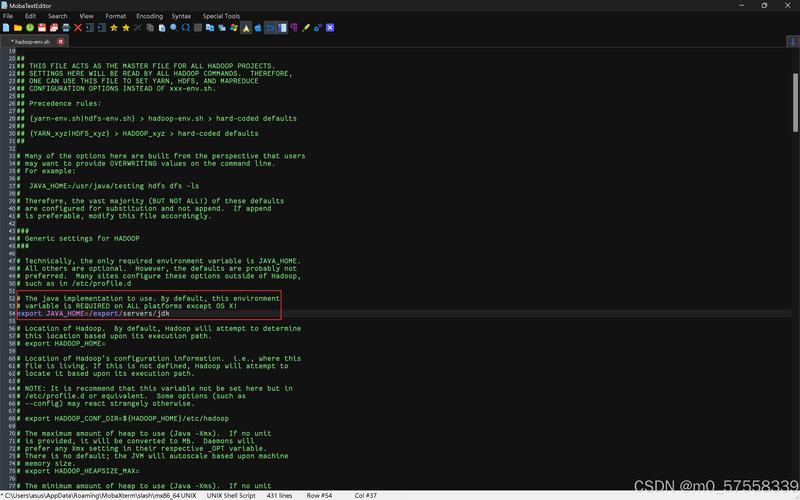
Task: Close the hadoop-env.sh tab with its red X
Action: (x=61, y=41)
